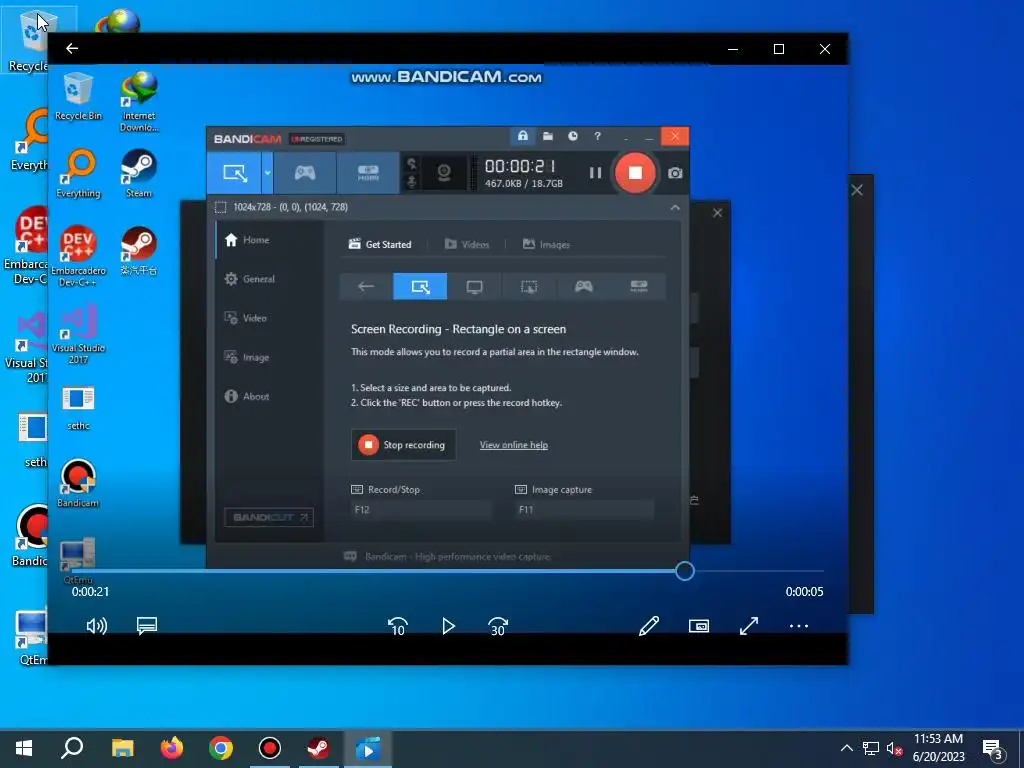This screenshot has height=768, width=1024.
Task: Open the taskbar clock showing 11:53 AM
Action: [x=938, y=748]
